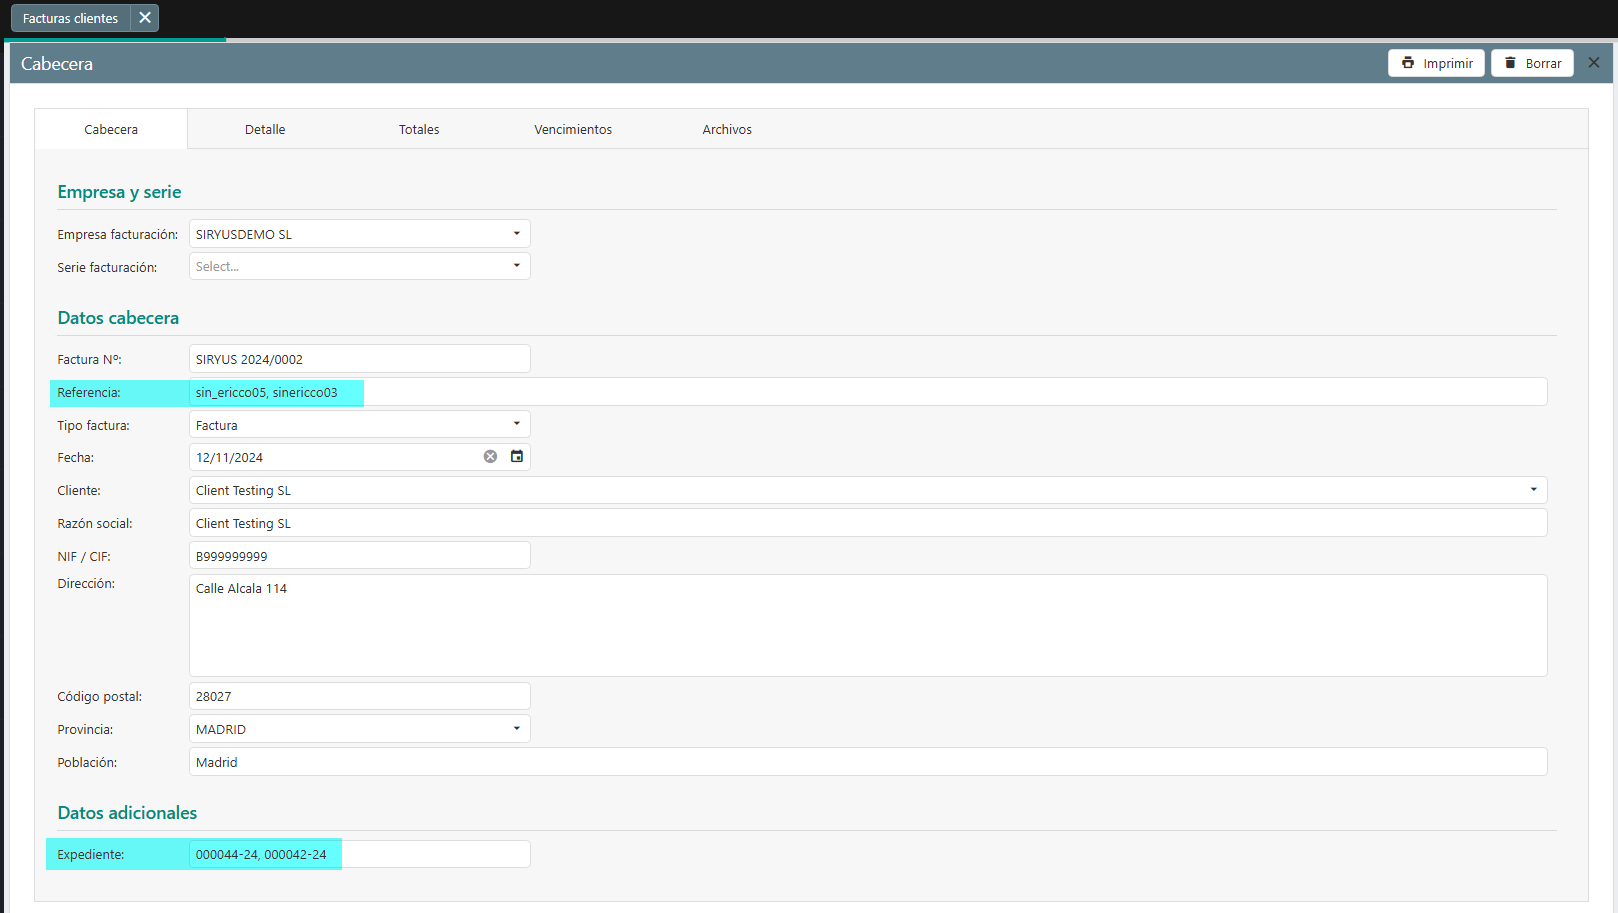Switch to the Totales tab

pos(419,130)
